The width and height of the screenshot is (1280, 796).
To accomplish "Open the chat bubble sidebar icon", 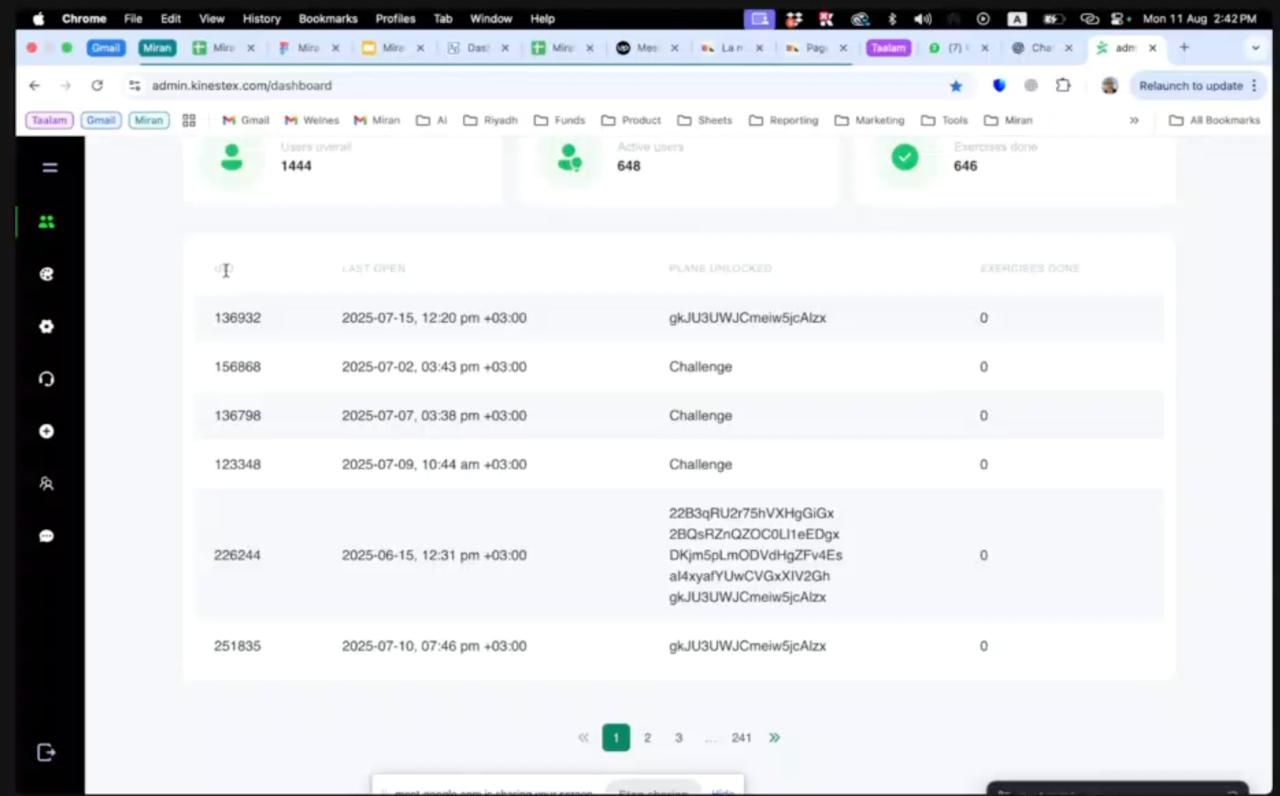I will 46,536.
